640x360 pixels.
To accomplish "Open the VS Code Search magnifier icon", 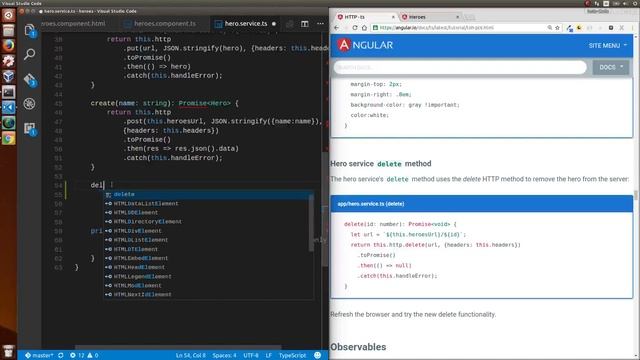I will 29,54.
